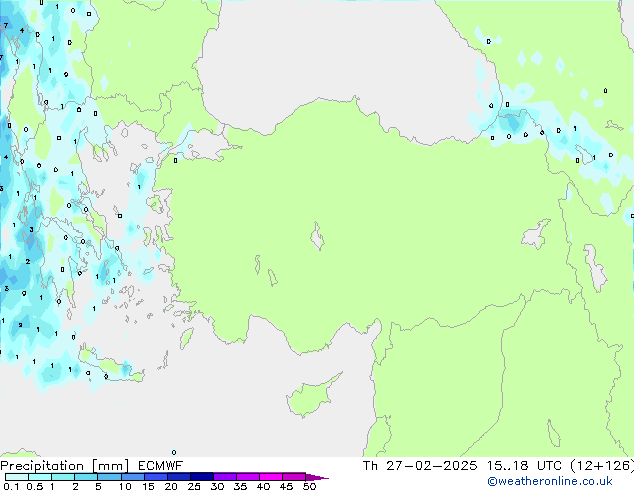Click the legend value label 0.1
Viewport: 634px width, 490px height.
coord(10,487)
